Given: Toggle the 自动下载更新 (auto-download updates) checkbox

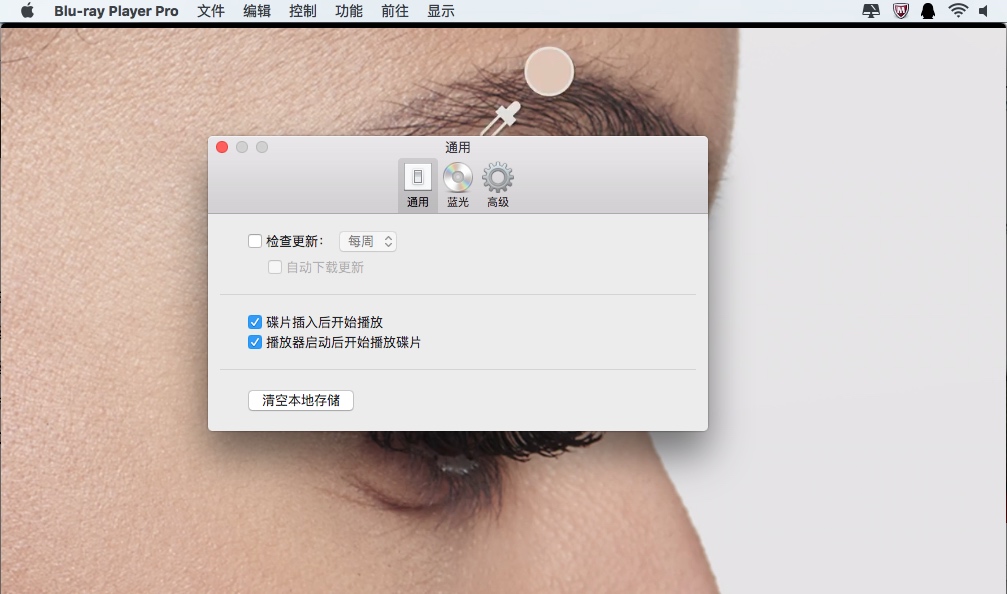Looking at the screenshot, I should [x=276, y=267].
